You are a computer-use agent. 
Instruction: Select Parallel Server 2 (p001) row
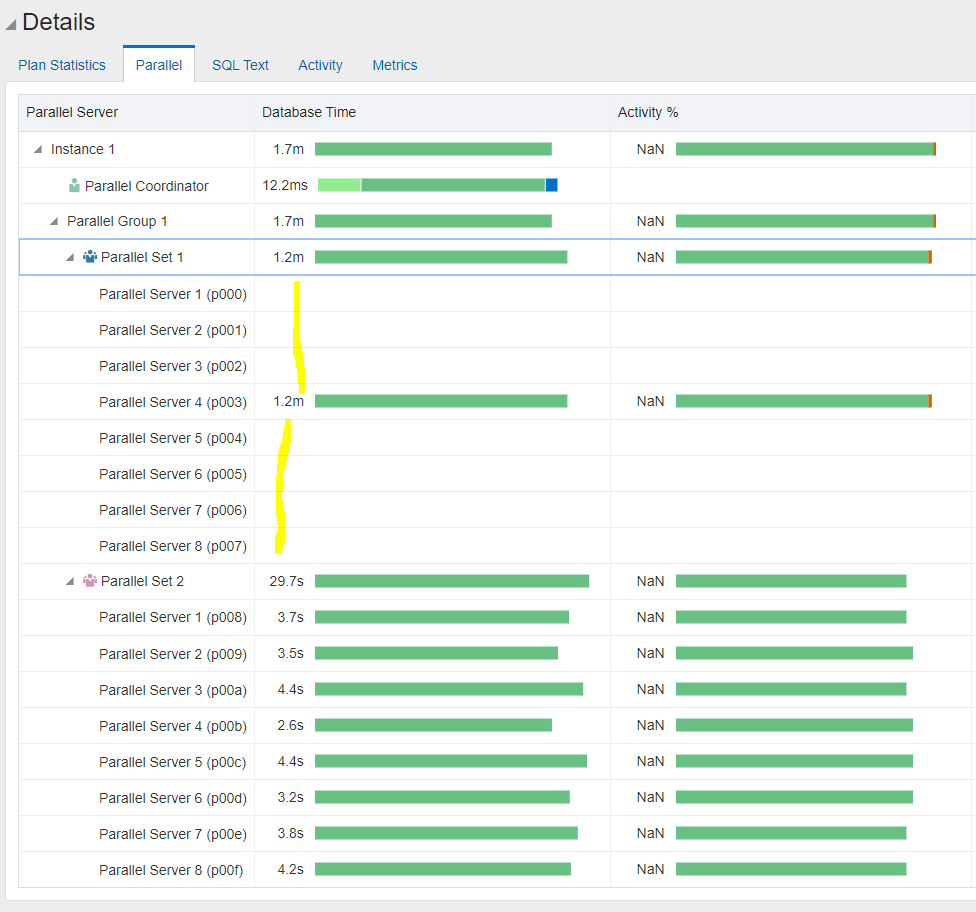497,330
